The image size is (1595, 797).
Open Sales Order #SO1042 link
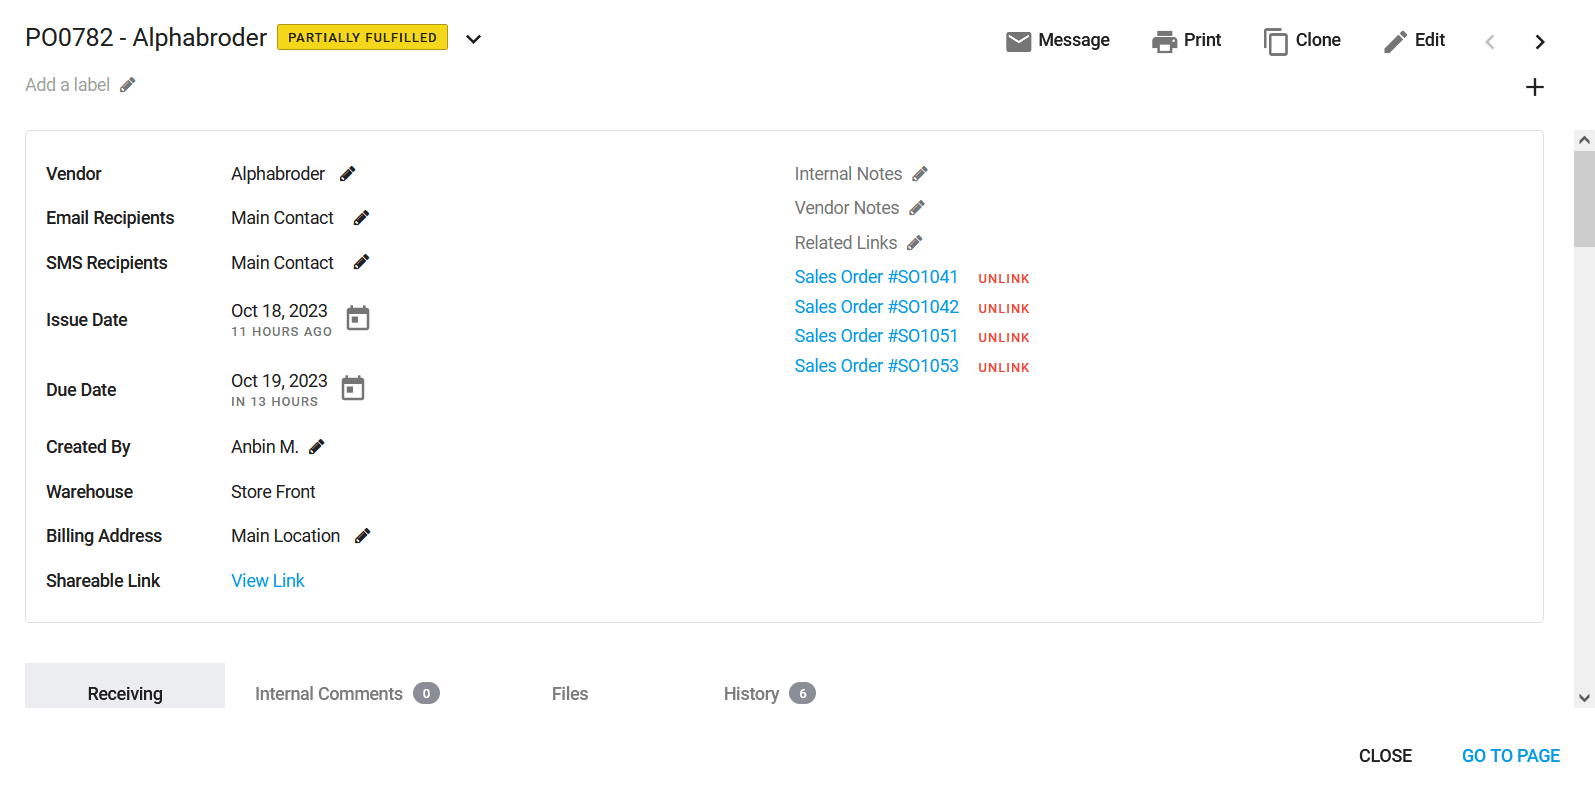pyautogui.click(x=876, y=307)
